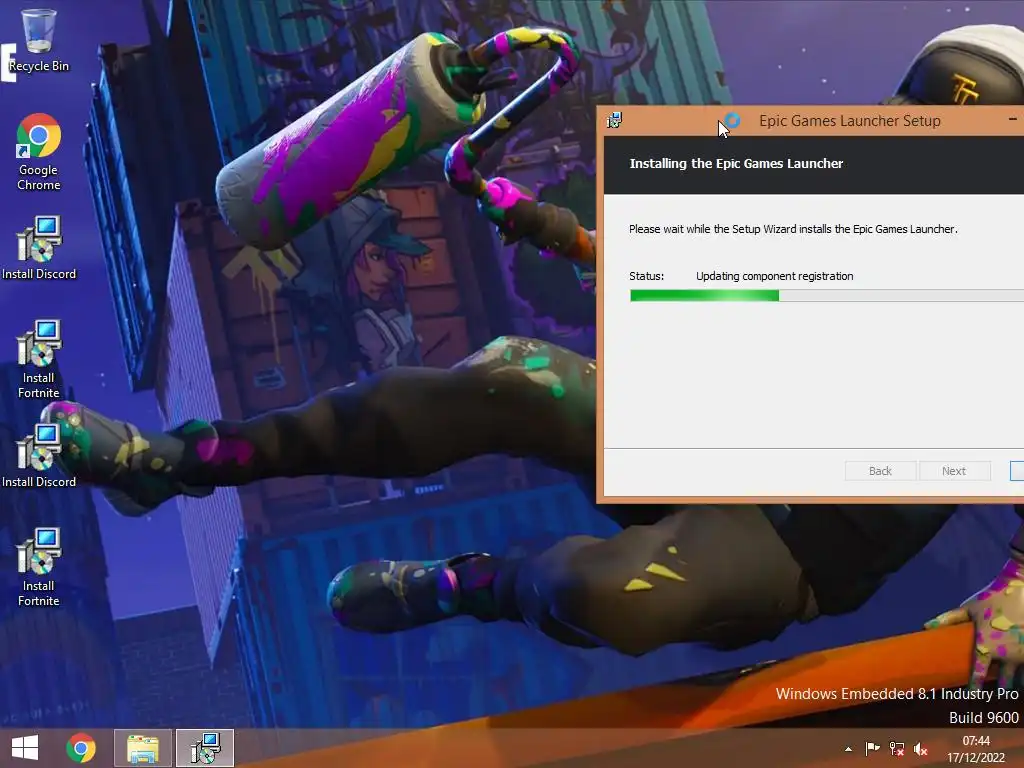Viewport: 1024px width, 768px height.
Task: Show hidden system tray icons
Action: pyautogui.click(x=848, y=749)
